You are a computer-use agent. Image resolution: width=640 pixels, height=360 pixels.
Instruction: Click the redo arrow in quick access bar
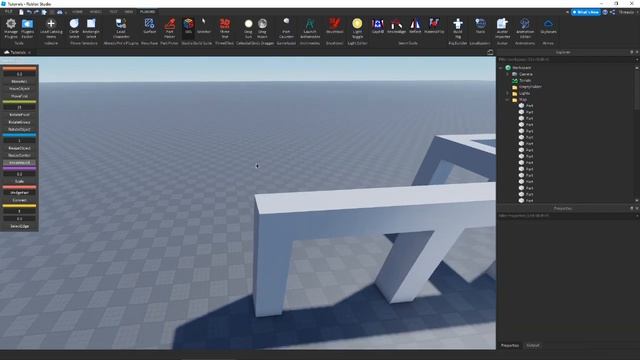tap(37, 12)
